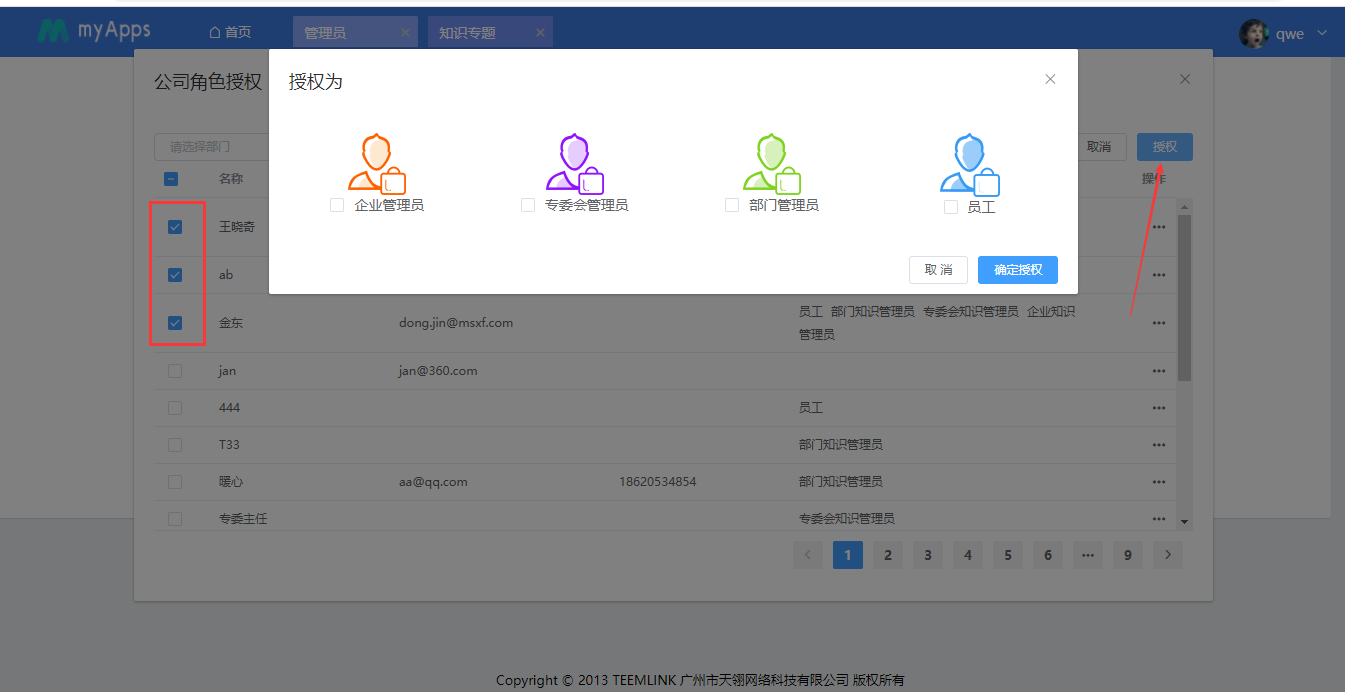Image resolution: width=1345 pixels, height=692 pixels.
Task: Click the user list vertical scrollbar
Action: pos(1184,300)
